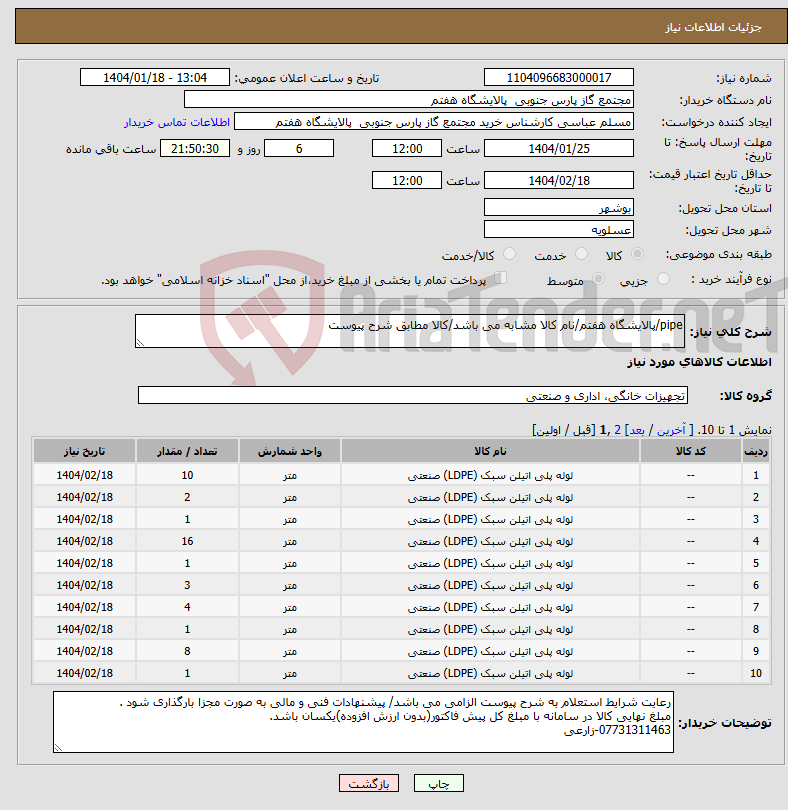Click the buyer organization name field

coord(408,100)
